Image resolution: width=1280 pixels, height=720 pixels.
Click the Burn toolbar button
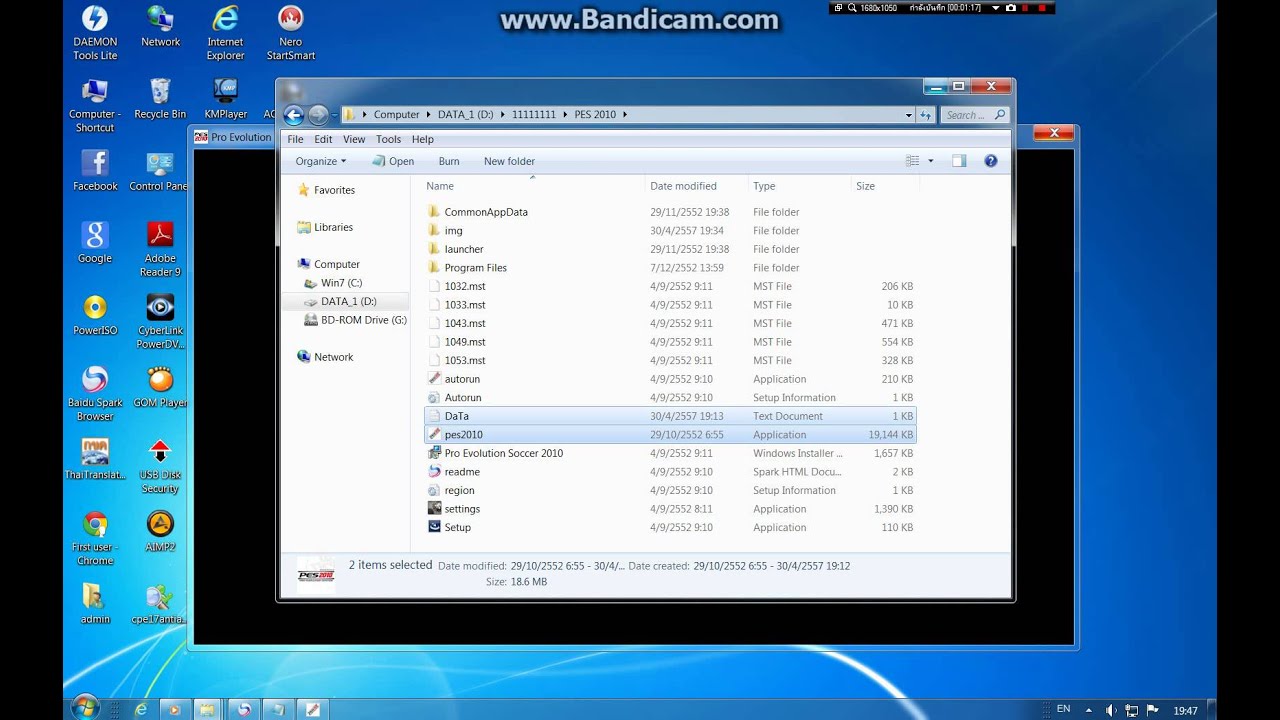pos(449,161)
